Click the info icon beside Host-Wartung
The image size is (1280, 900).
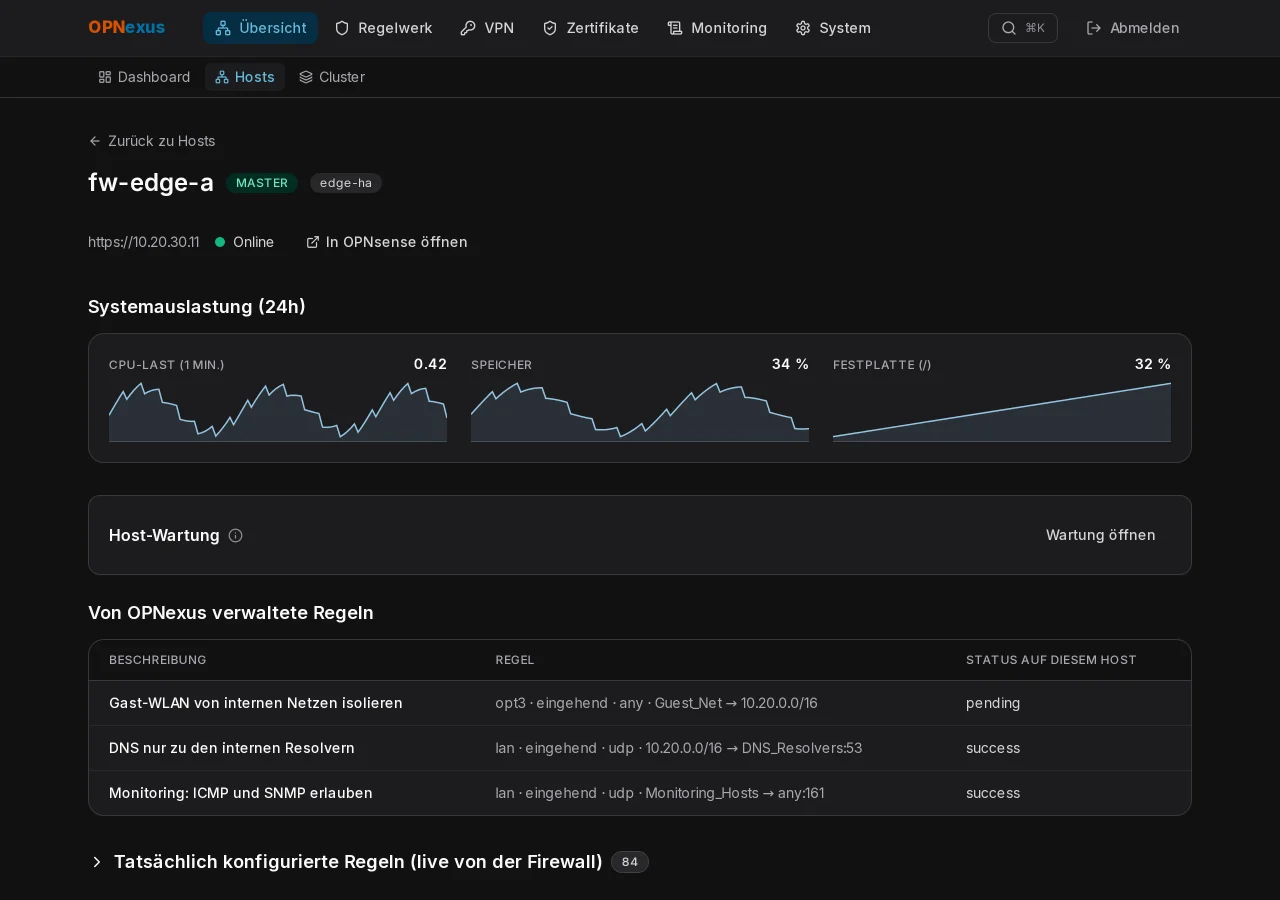coord(236,535)
